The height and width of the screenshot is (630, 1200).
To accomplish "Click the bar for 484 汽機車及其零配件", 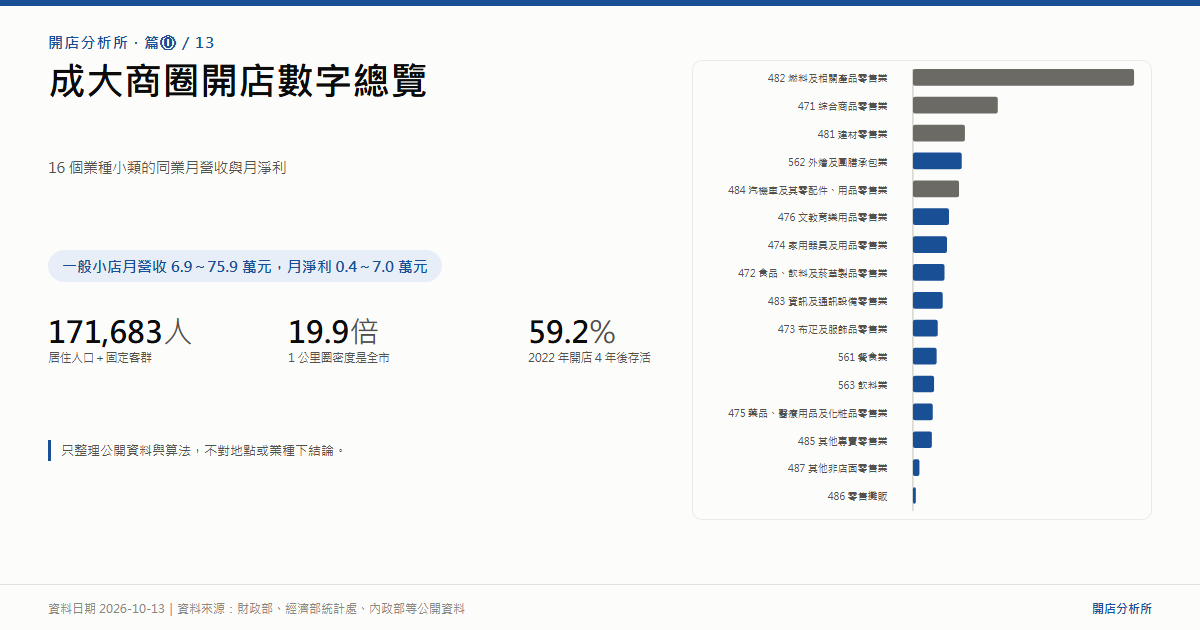I will pos(936,189).
